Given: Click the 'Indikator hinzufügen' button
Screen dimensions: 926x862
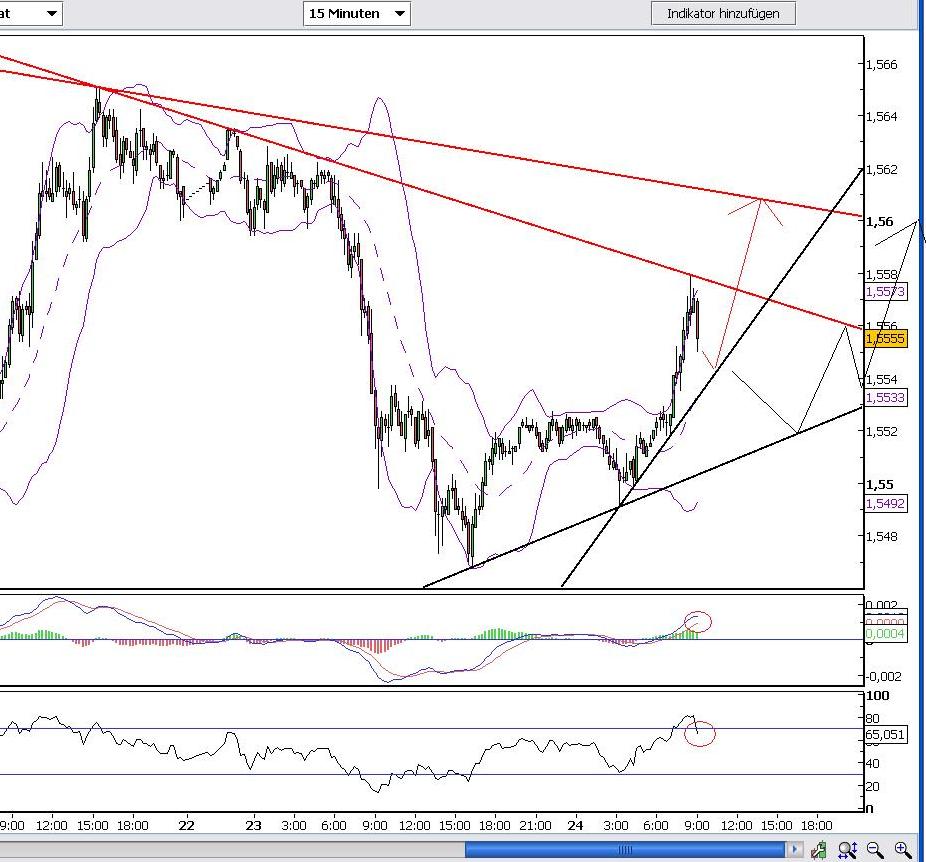Looking at the screenshot, I should 723,14.
